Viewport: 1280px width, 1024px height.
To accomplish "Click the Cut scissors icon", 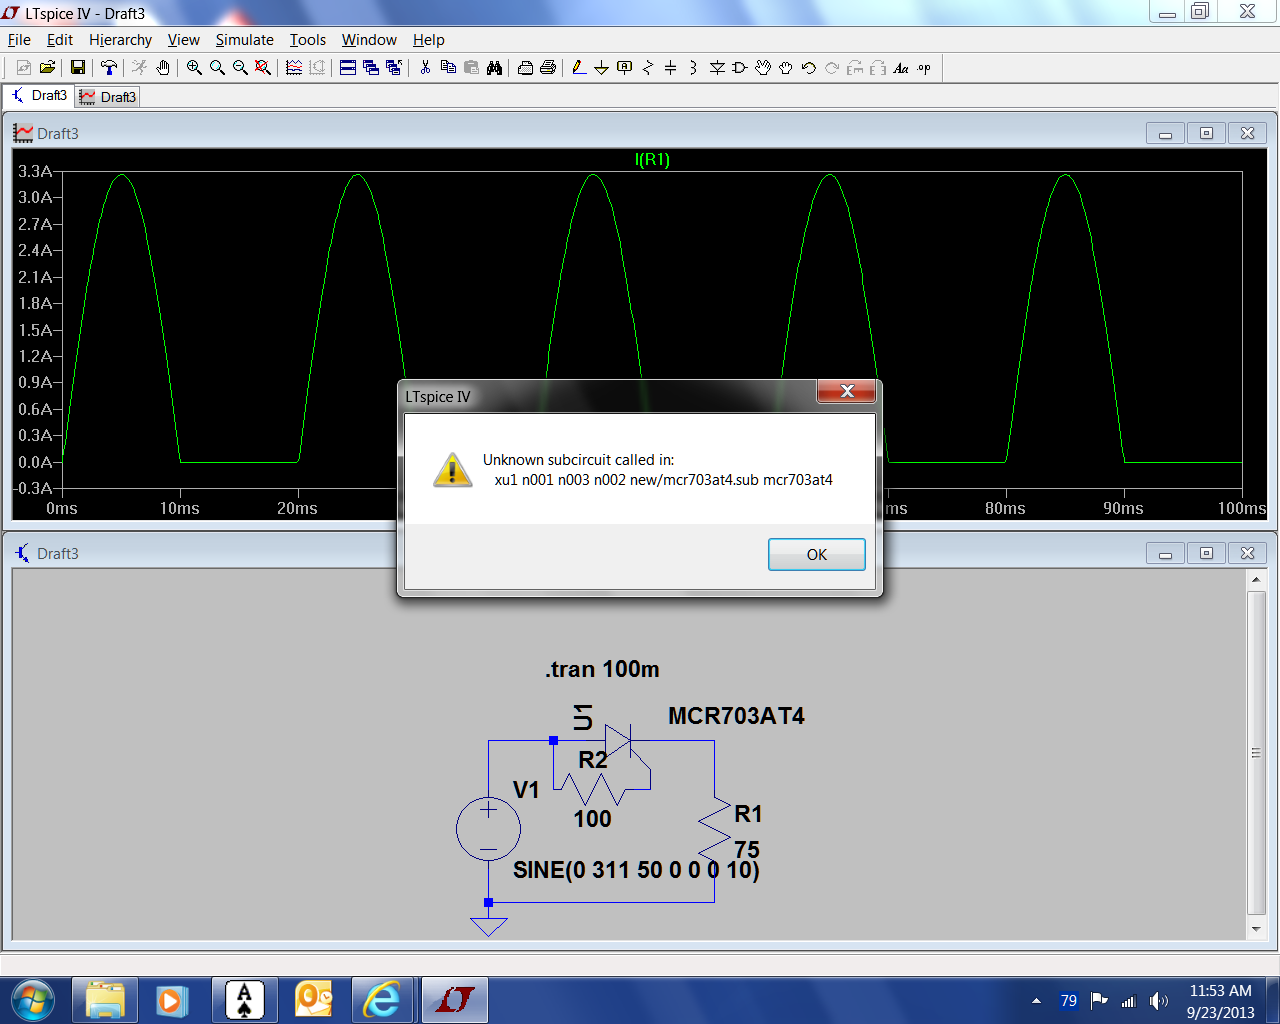I will [x=425, y=68].
